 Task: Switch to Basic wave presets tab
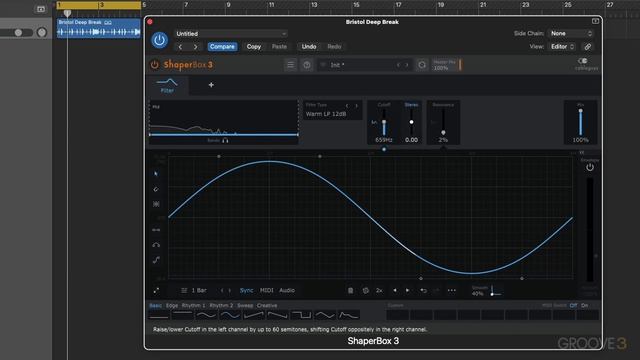point(156,305)
